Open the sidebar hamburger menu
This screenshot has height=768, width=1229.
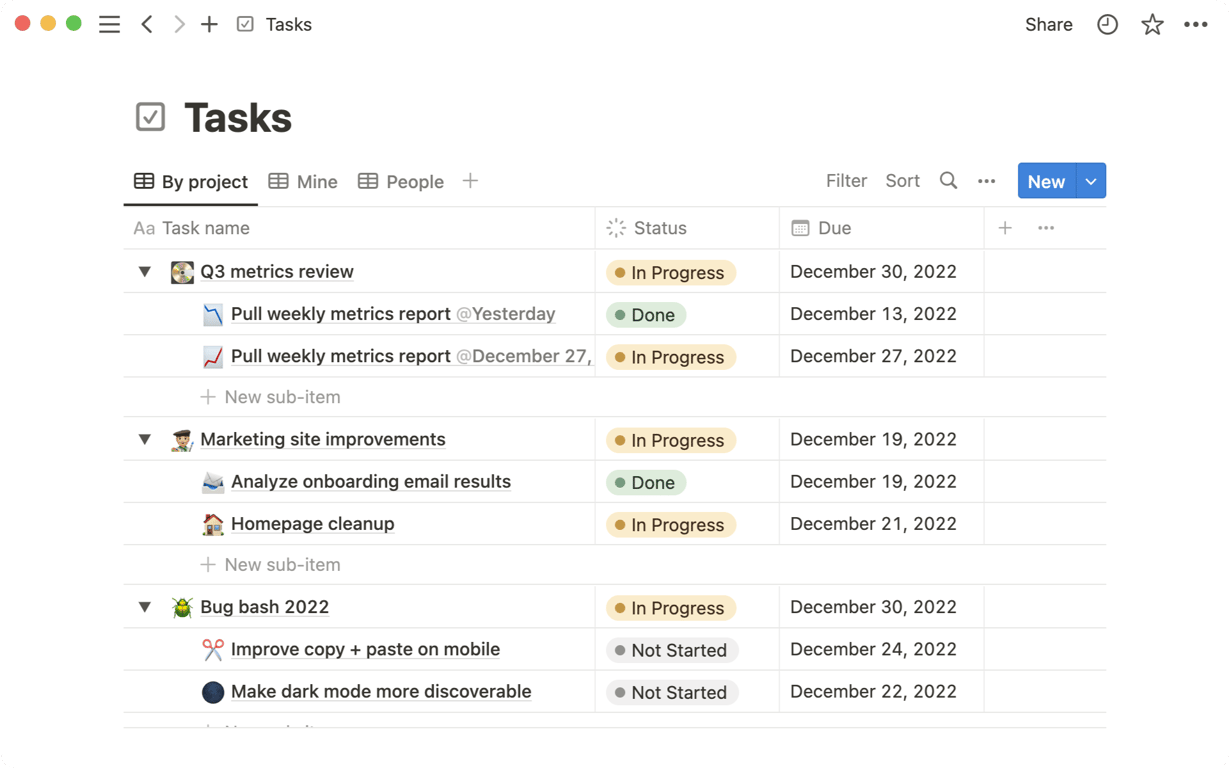tap(109, 25)
